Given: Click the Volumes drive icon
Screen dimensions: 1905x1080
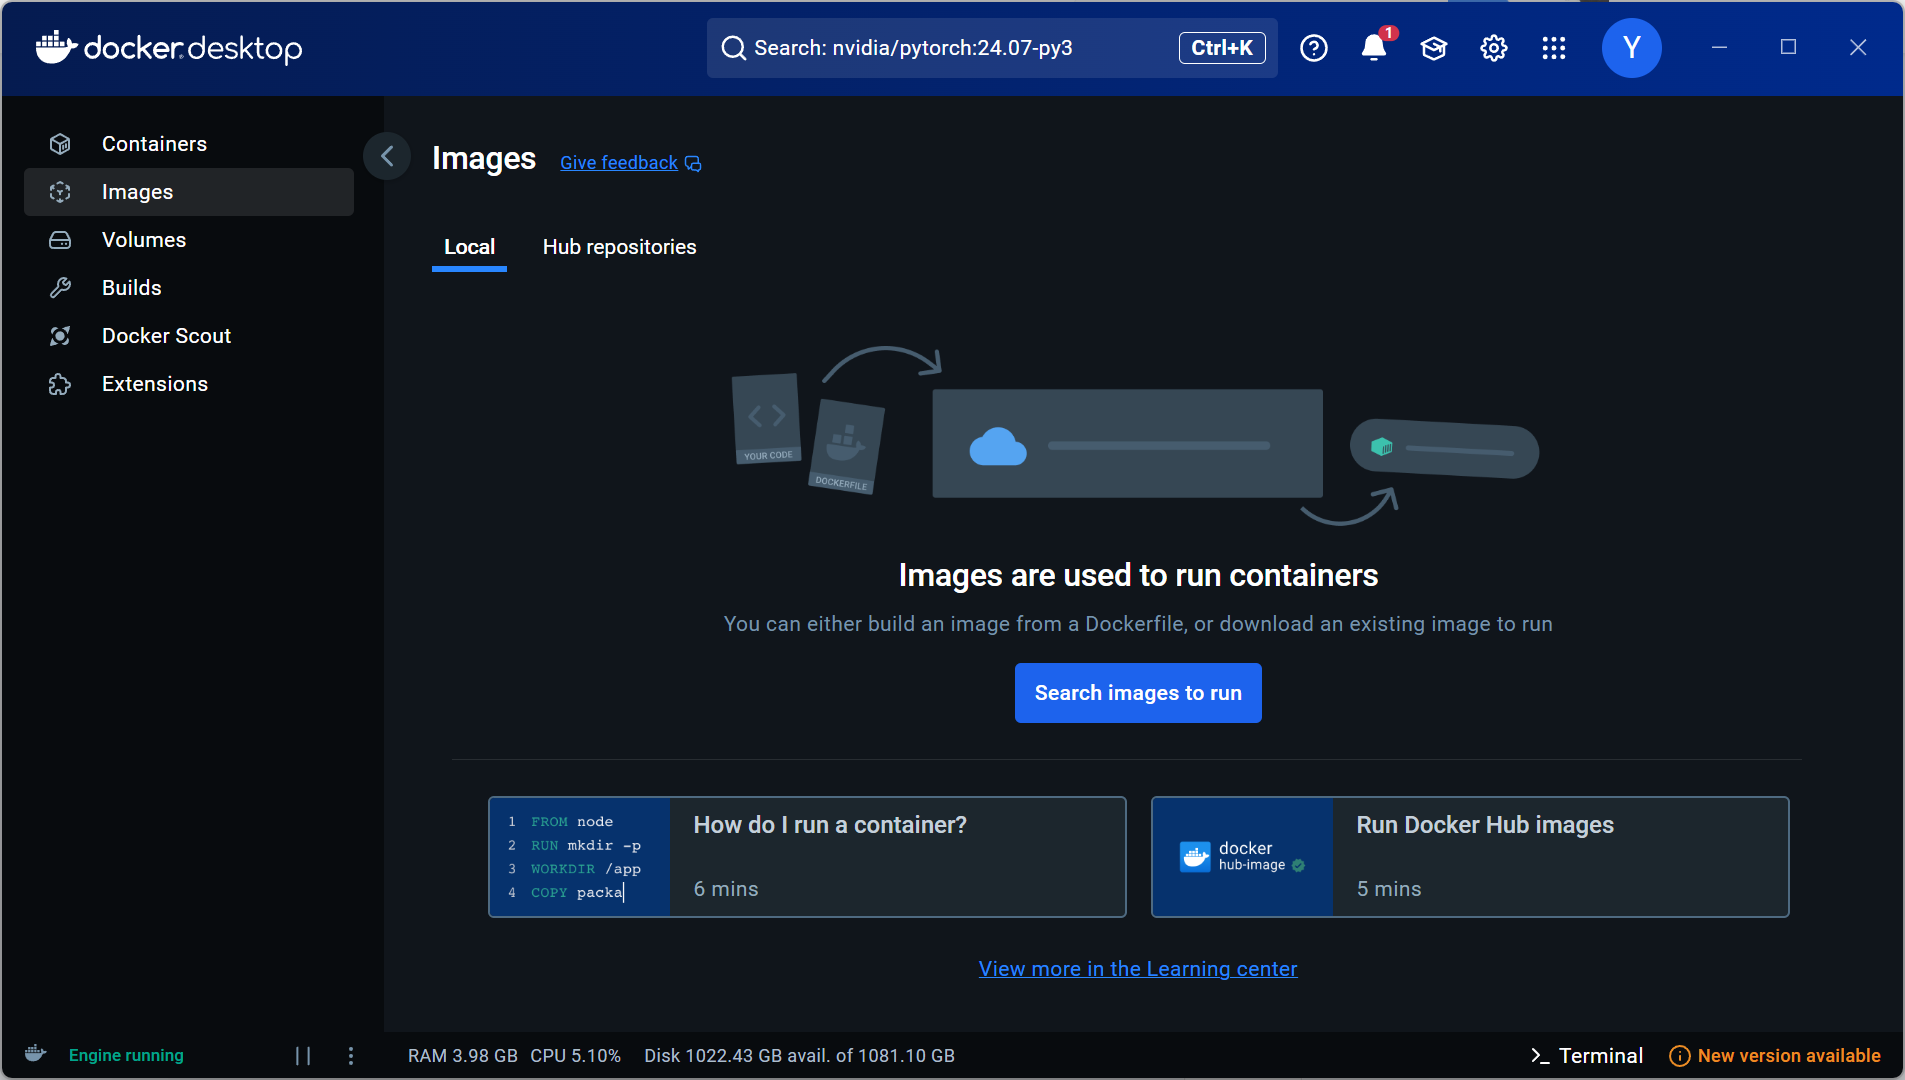Looking at the screenshot, I should click(60, 240).
